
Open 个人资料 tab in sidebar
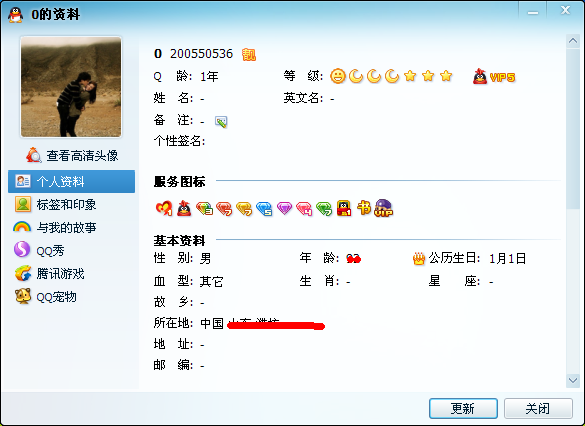point(72,182)
